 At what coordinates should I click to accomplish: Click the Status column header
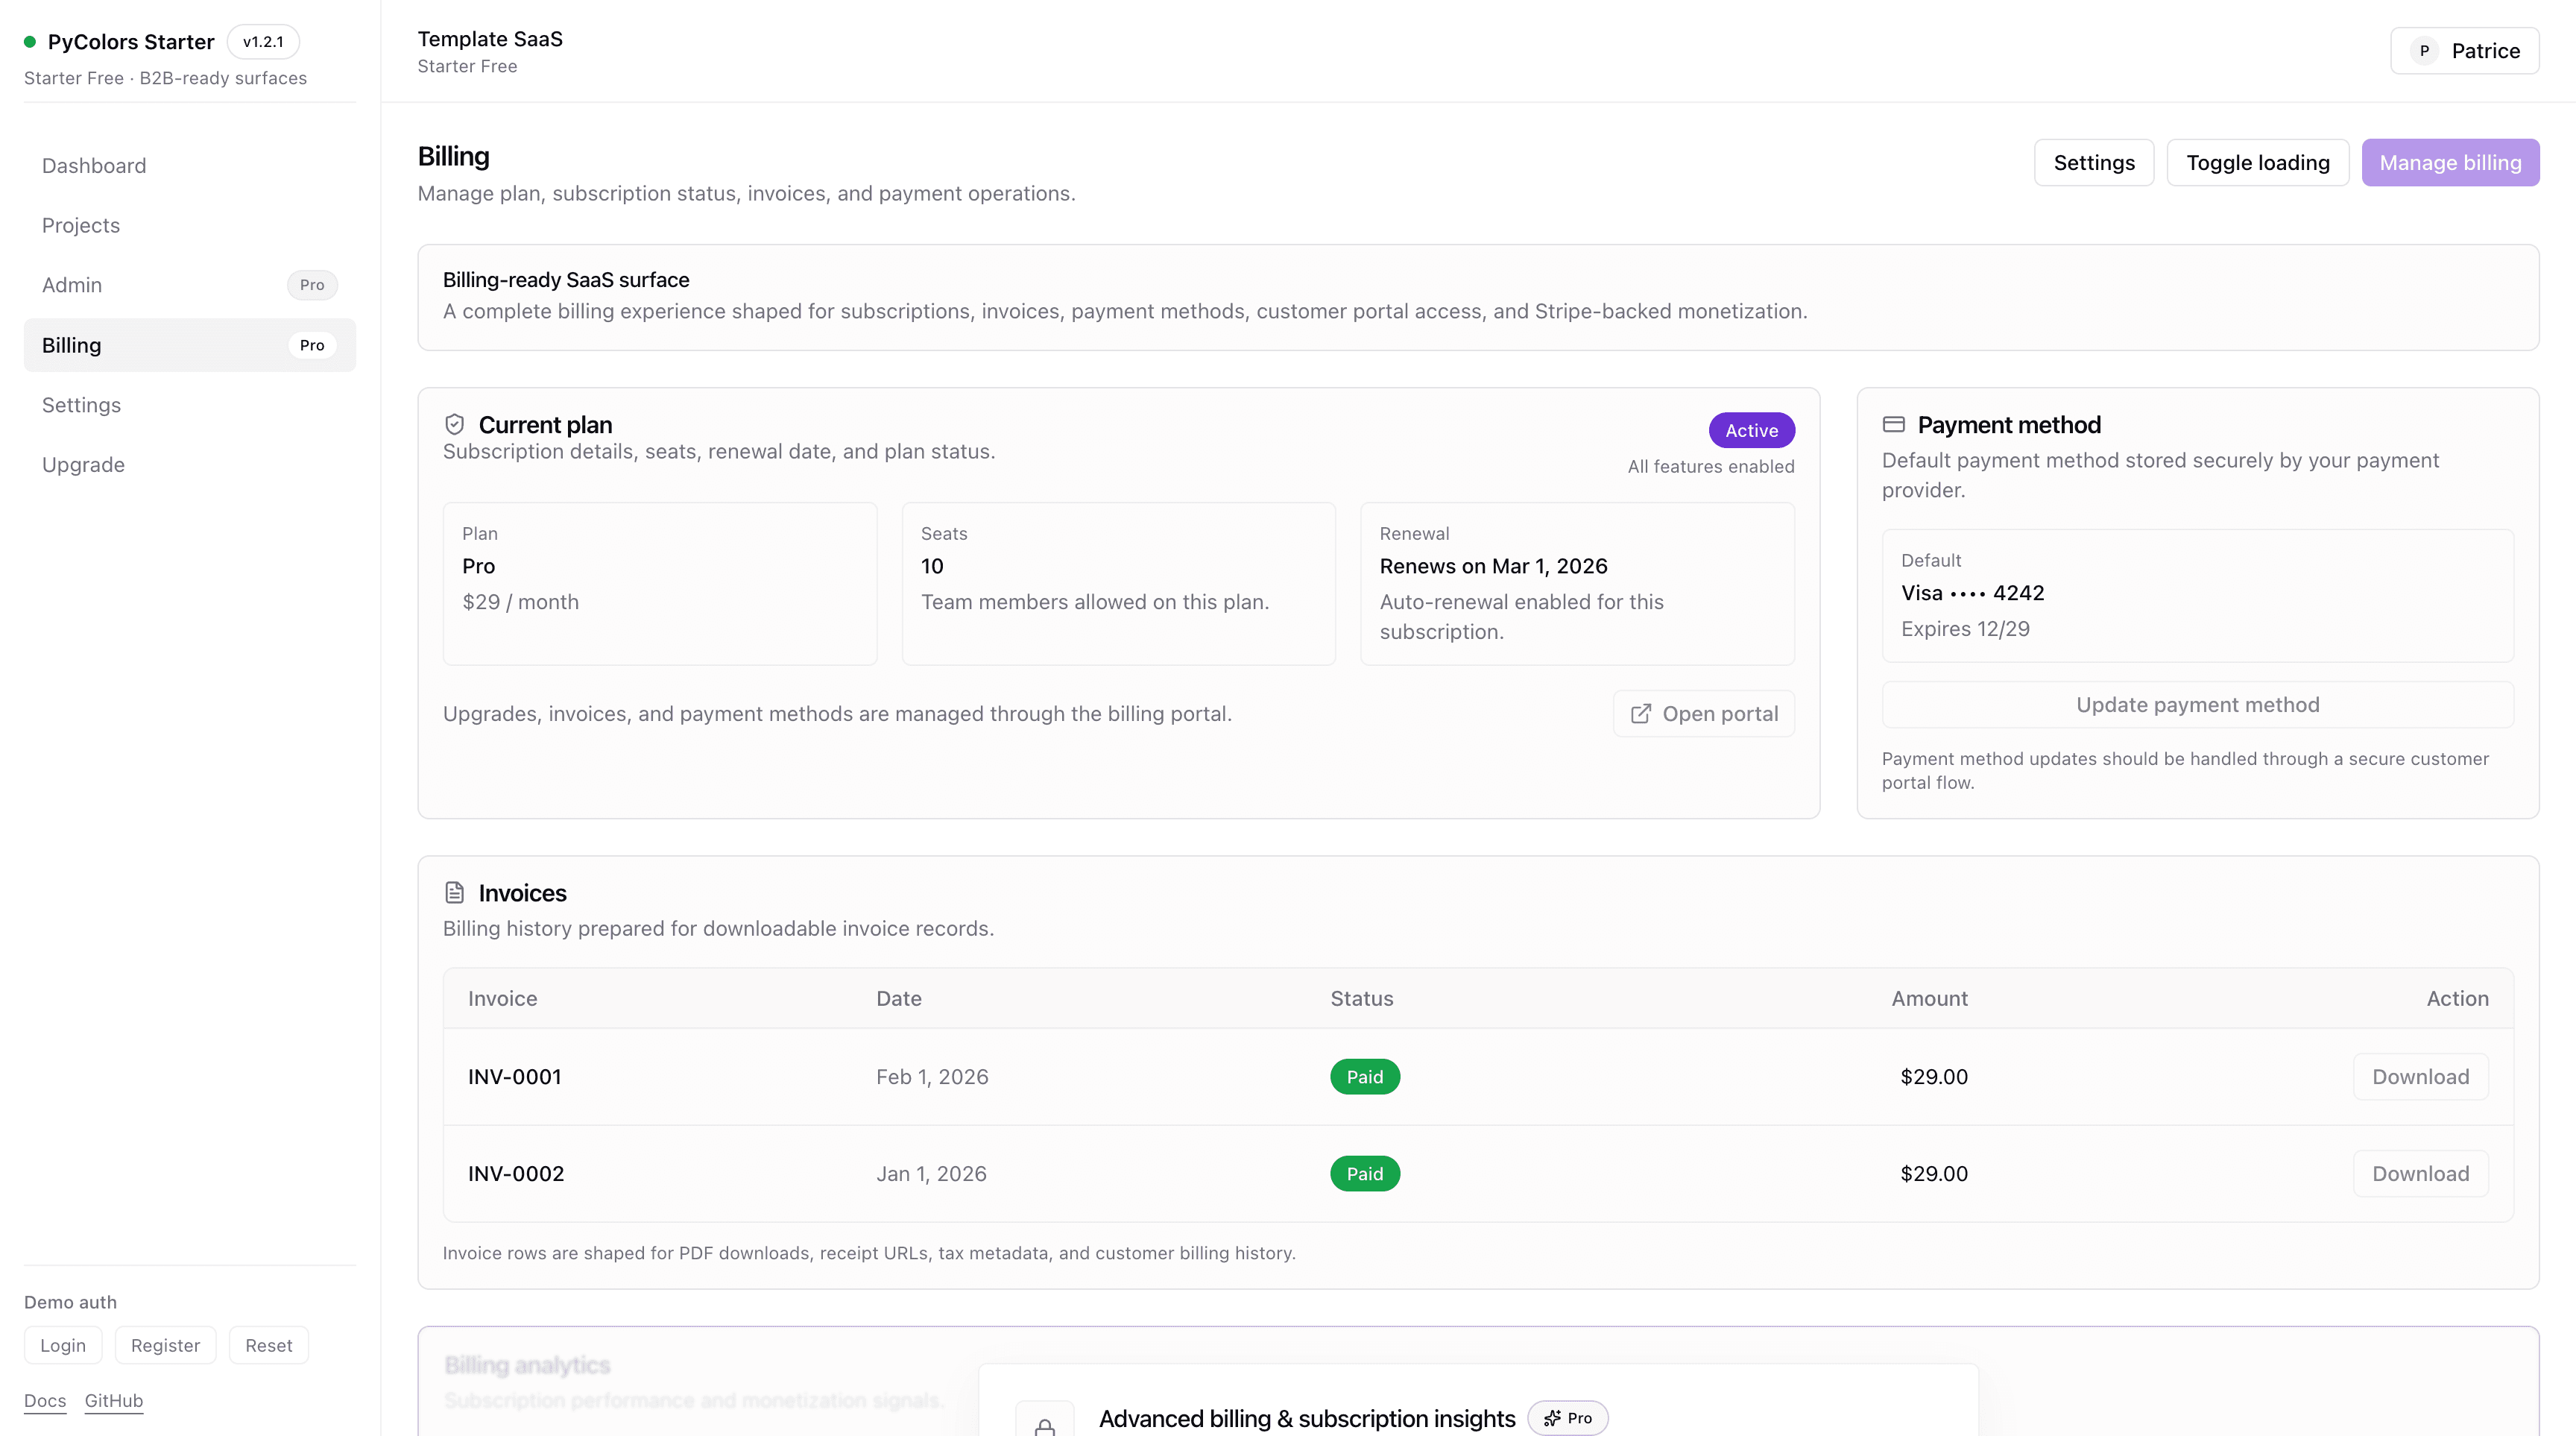tap(1361, 999)
